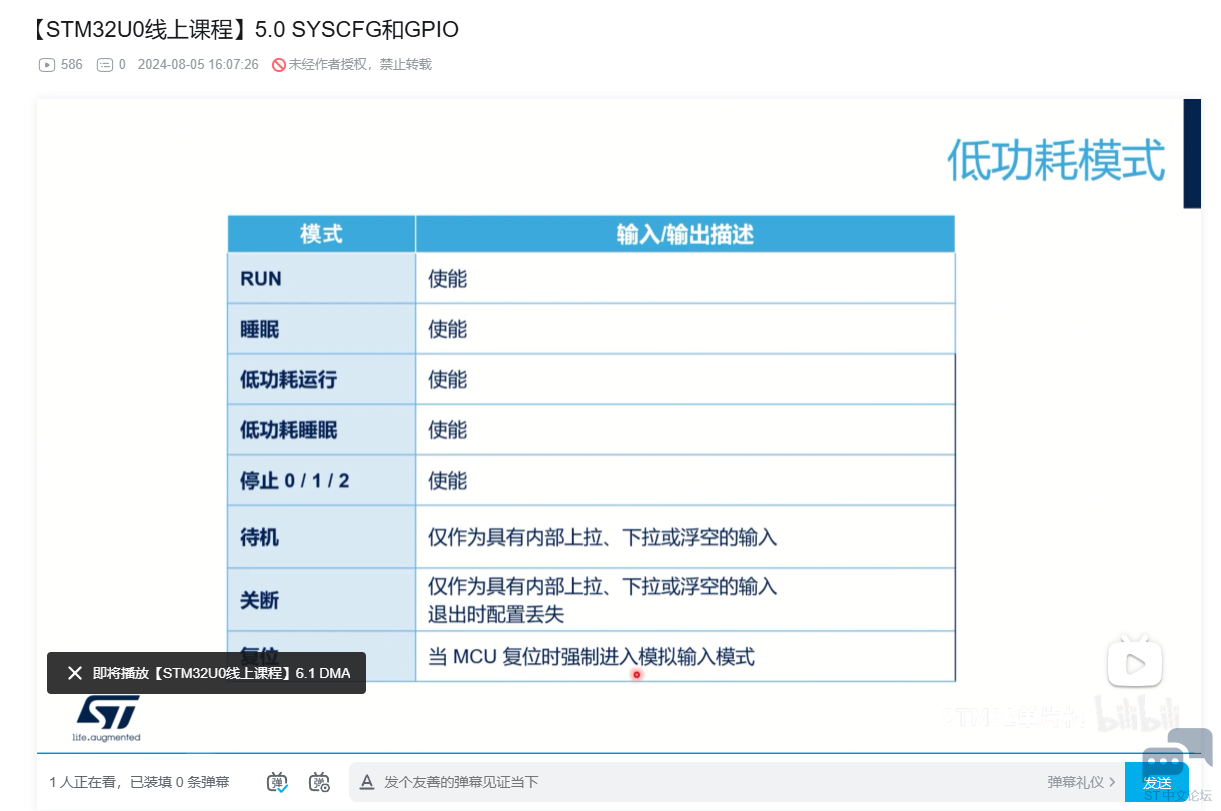1221x811 pixels.
Task: Open the 弹幕礼仪 etiquette link
Action: click(x=1081, y=782)
